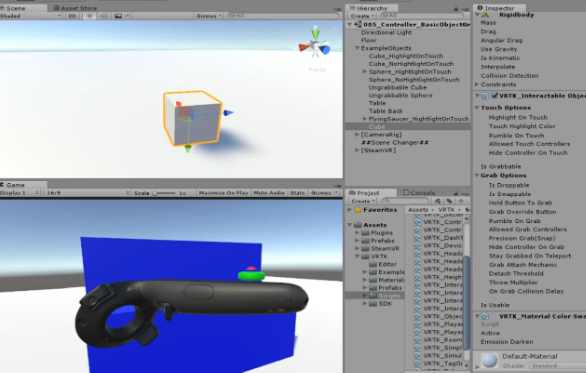Image resolution: width=586 pixels, height=373 pixels.
Task: Select the SteamVR folder icon
Action: pyautogui.click(x=365, y=249)
